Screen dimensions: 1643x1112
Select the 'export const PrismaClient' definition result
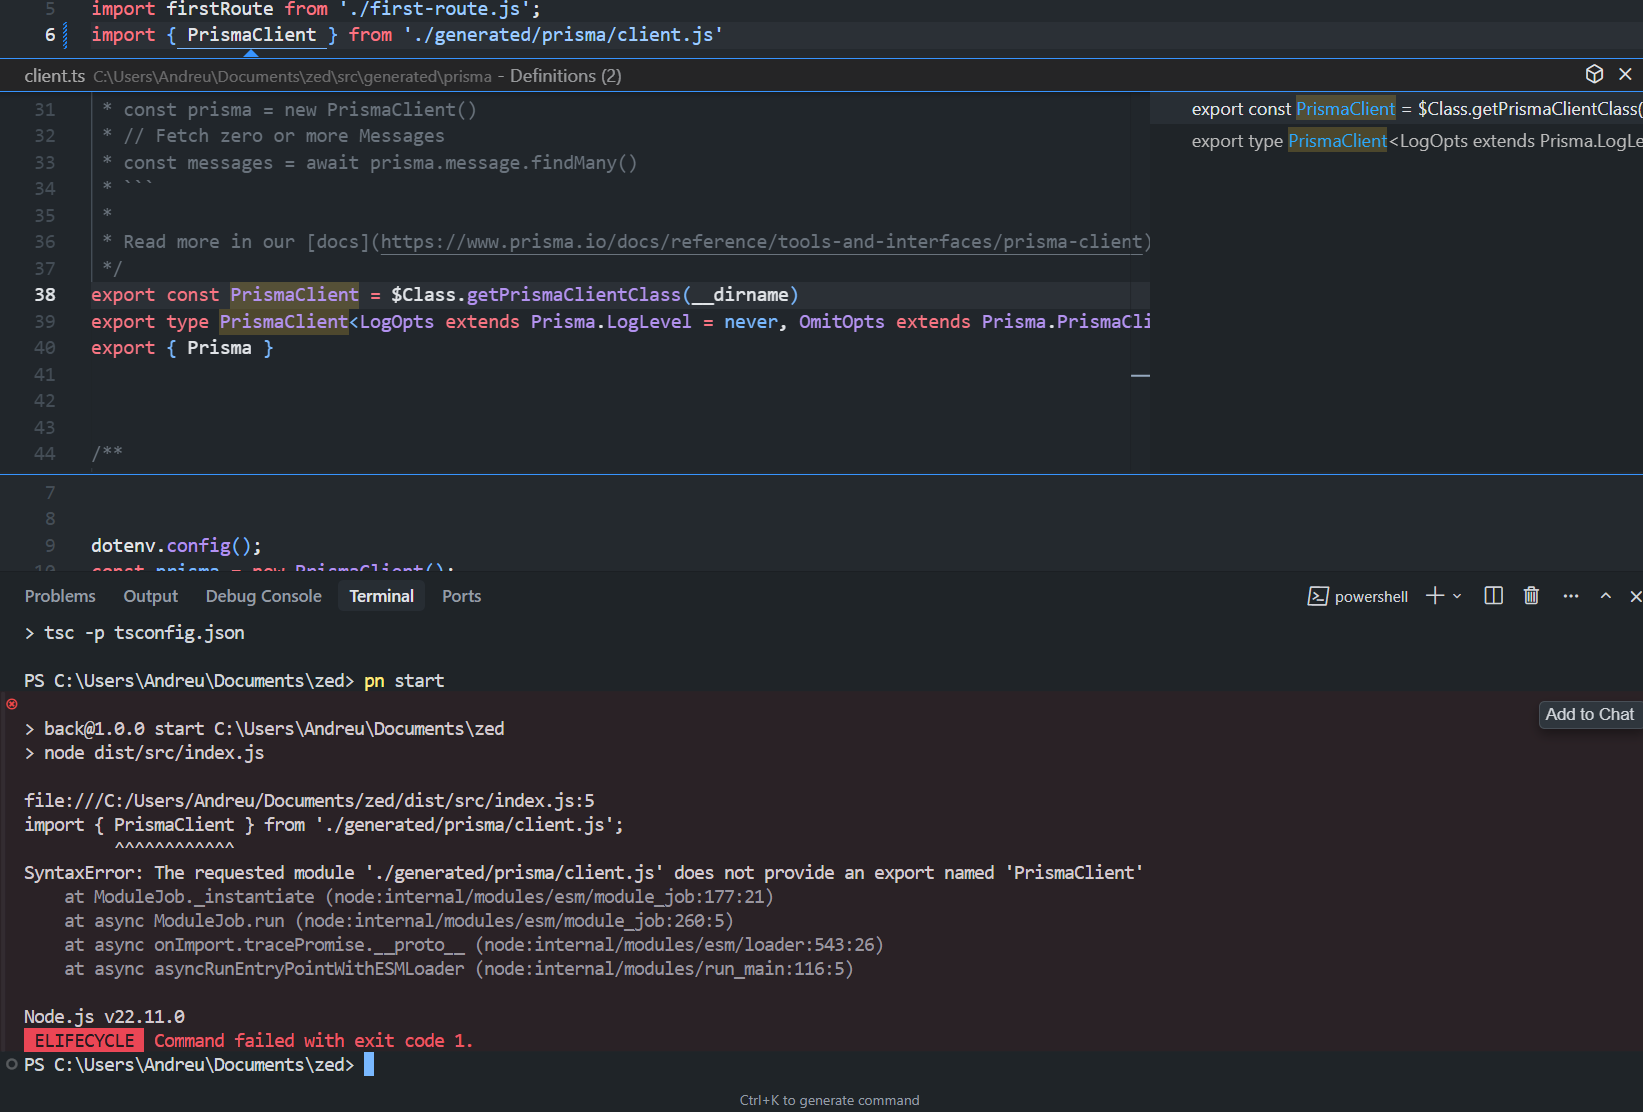point(1397,109)
